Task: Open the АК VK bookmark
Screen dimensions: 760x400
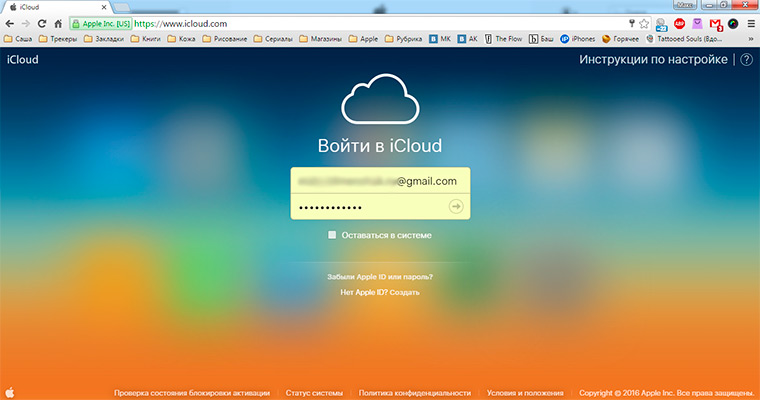Action: tap(468, 39)
